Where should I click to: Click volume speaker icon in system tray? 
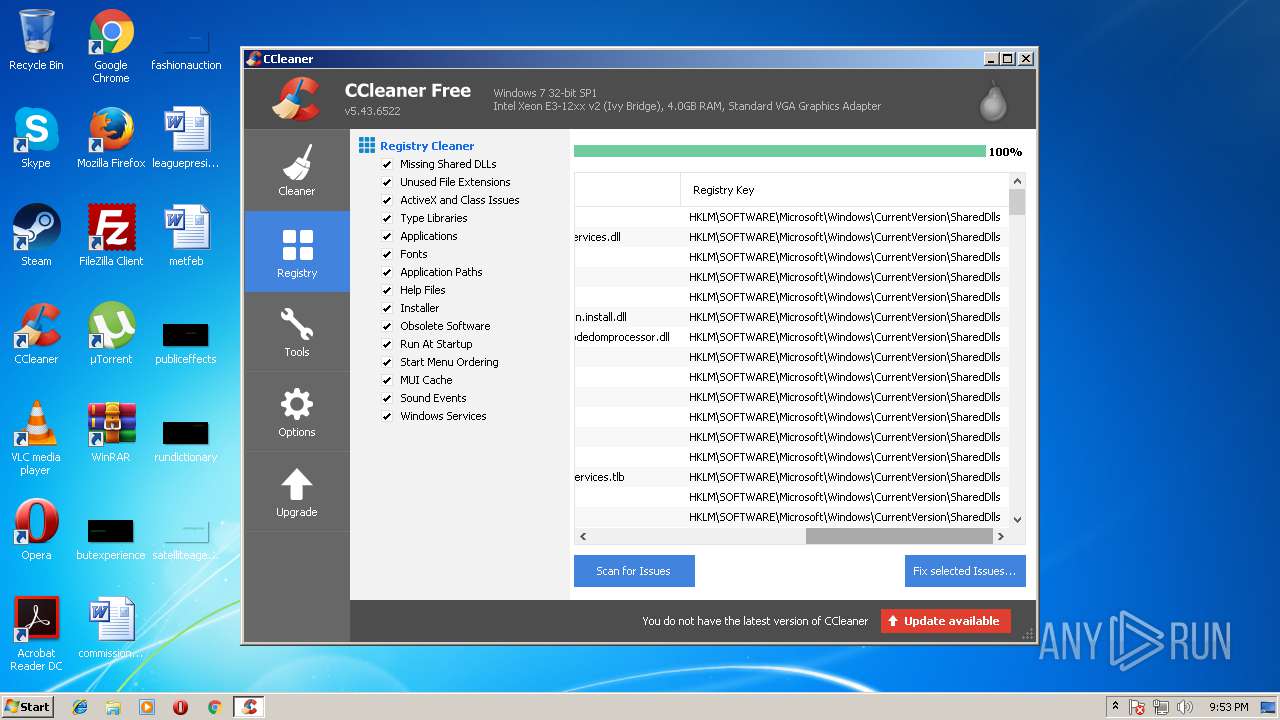coord(1183,707)
